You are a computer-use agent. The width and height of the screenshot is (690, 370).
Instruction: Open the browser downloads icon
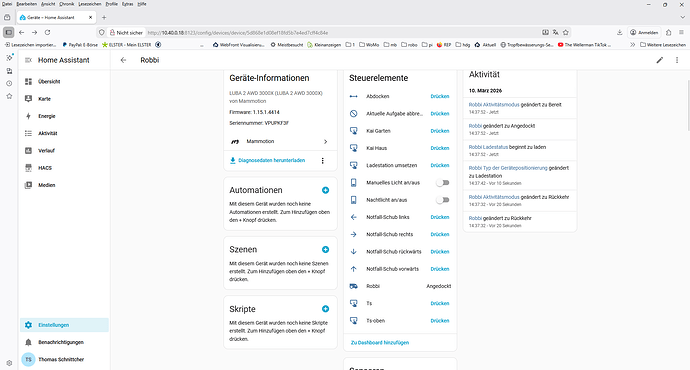pyautogui.click(x=619, y=33)
